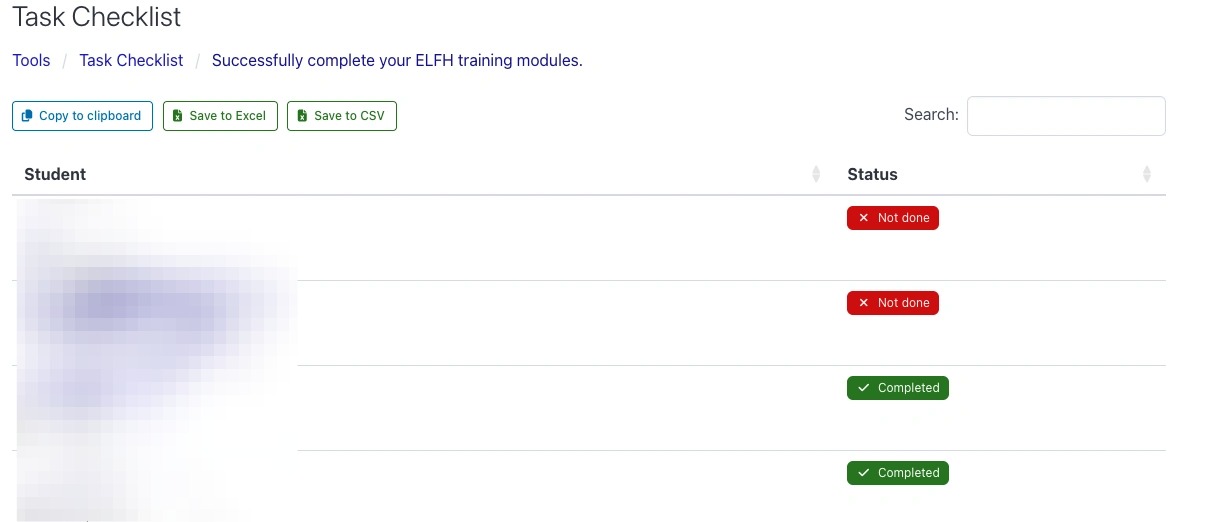The image size is (1207, 522).
Task: Go to the Task Checklist breadcrumb link
Action: (131, 60)
